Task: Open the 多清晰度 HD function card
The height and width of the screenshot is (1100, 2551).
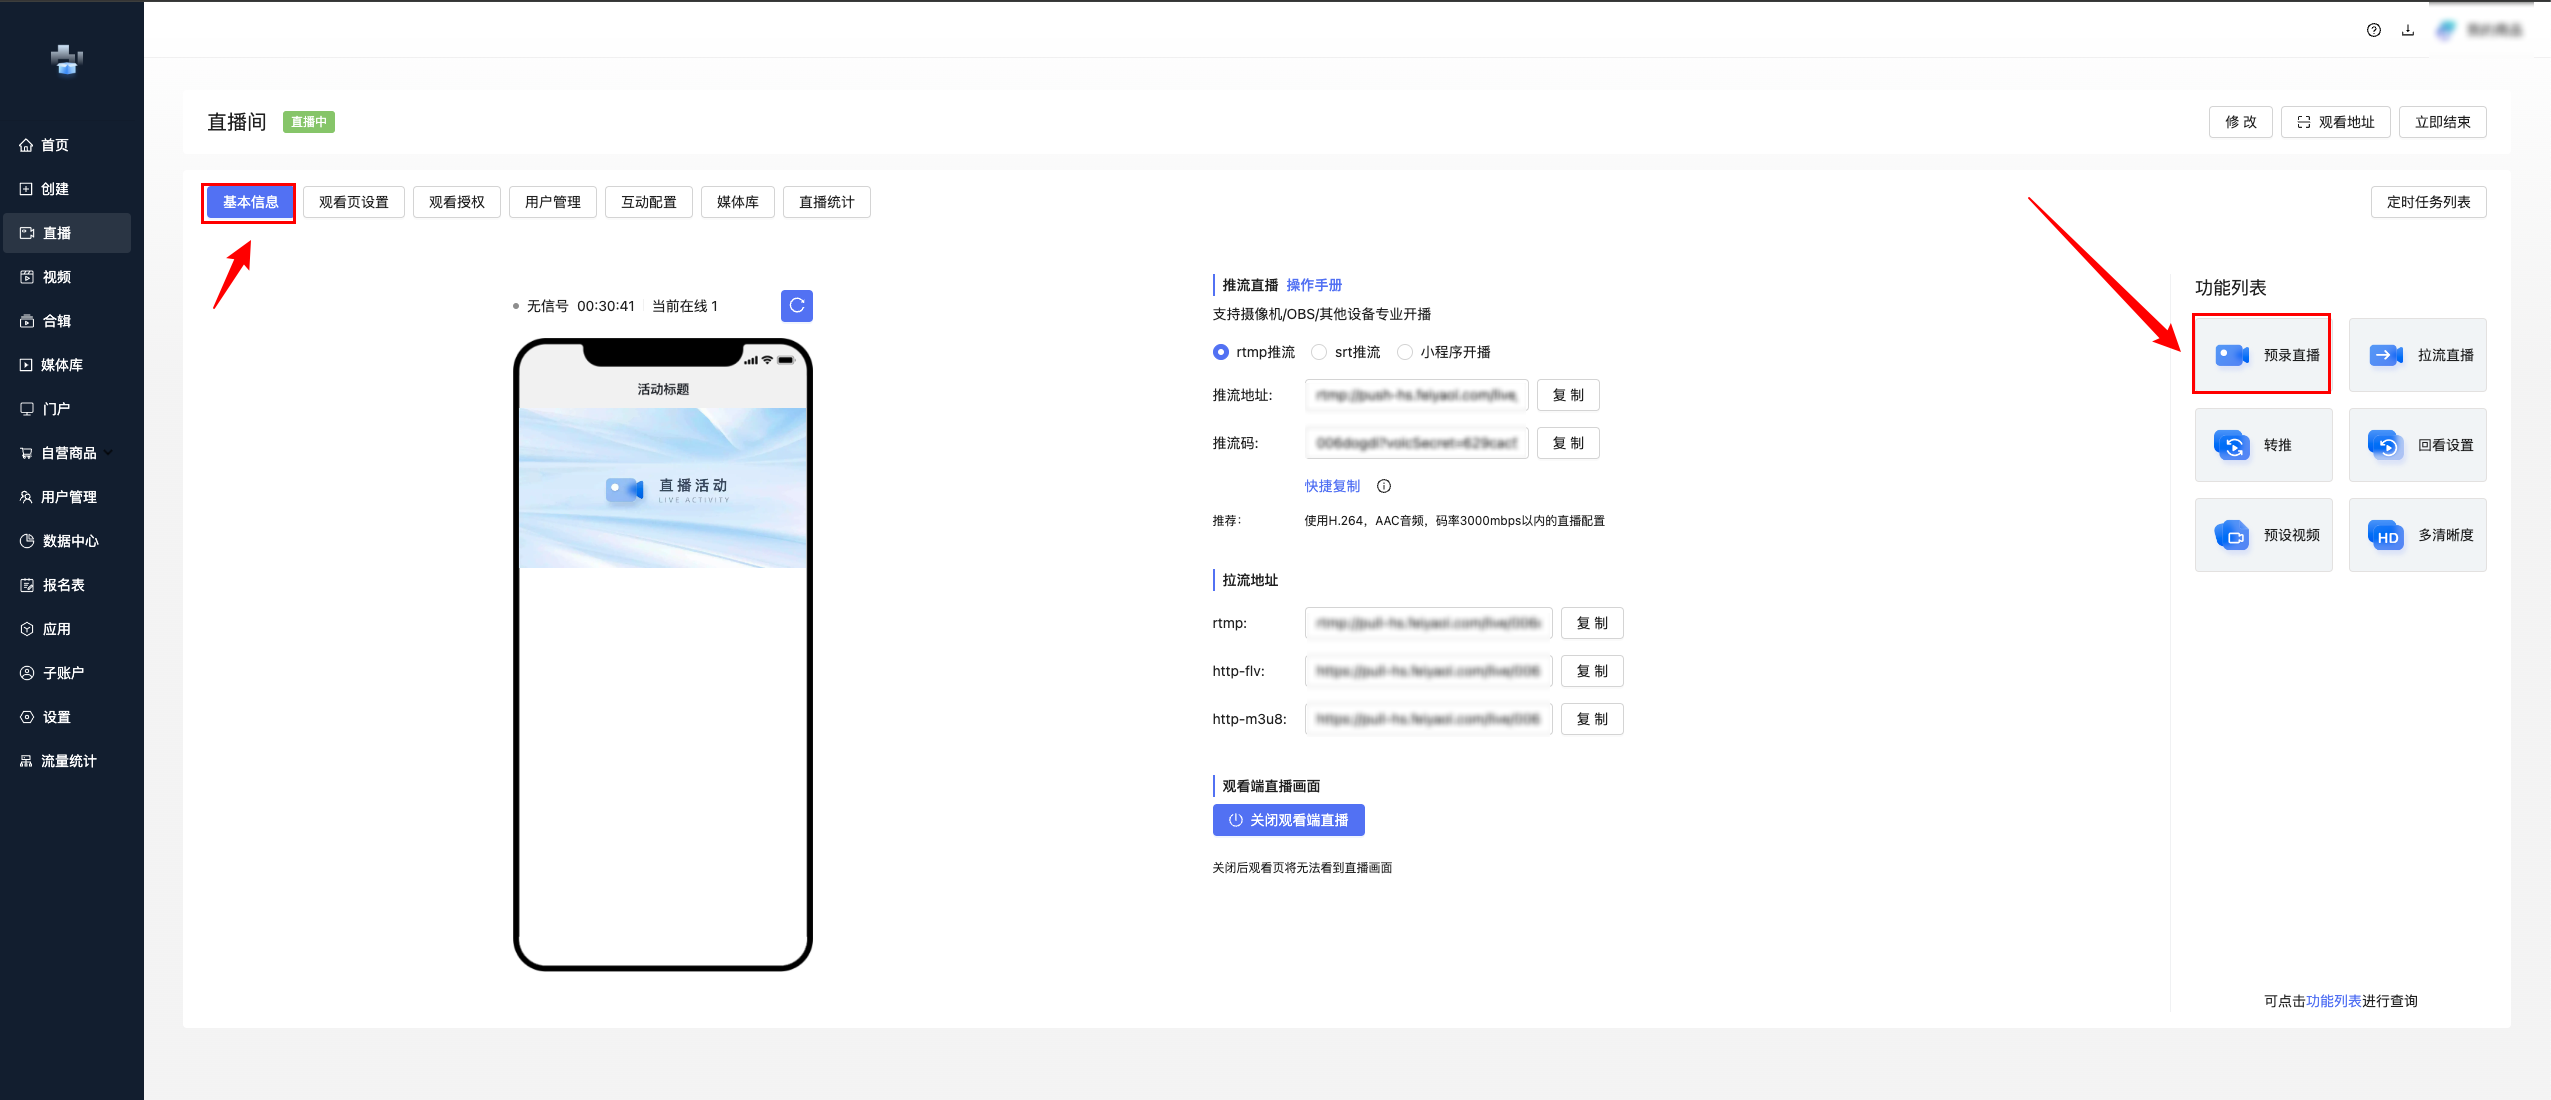Action: point(2416,535)
